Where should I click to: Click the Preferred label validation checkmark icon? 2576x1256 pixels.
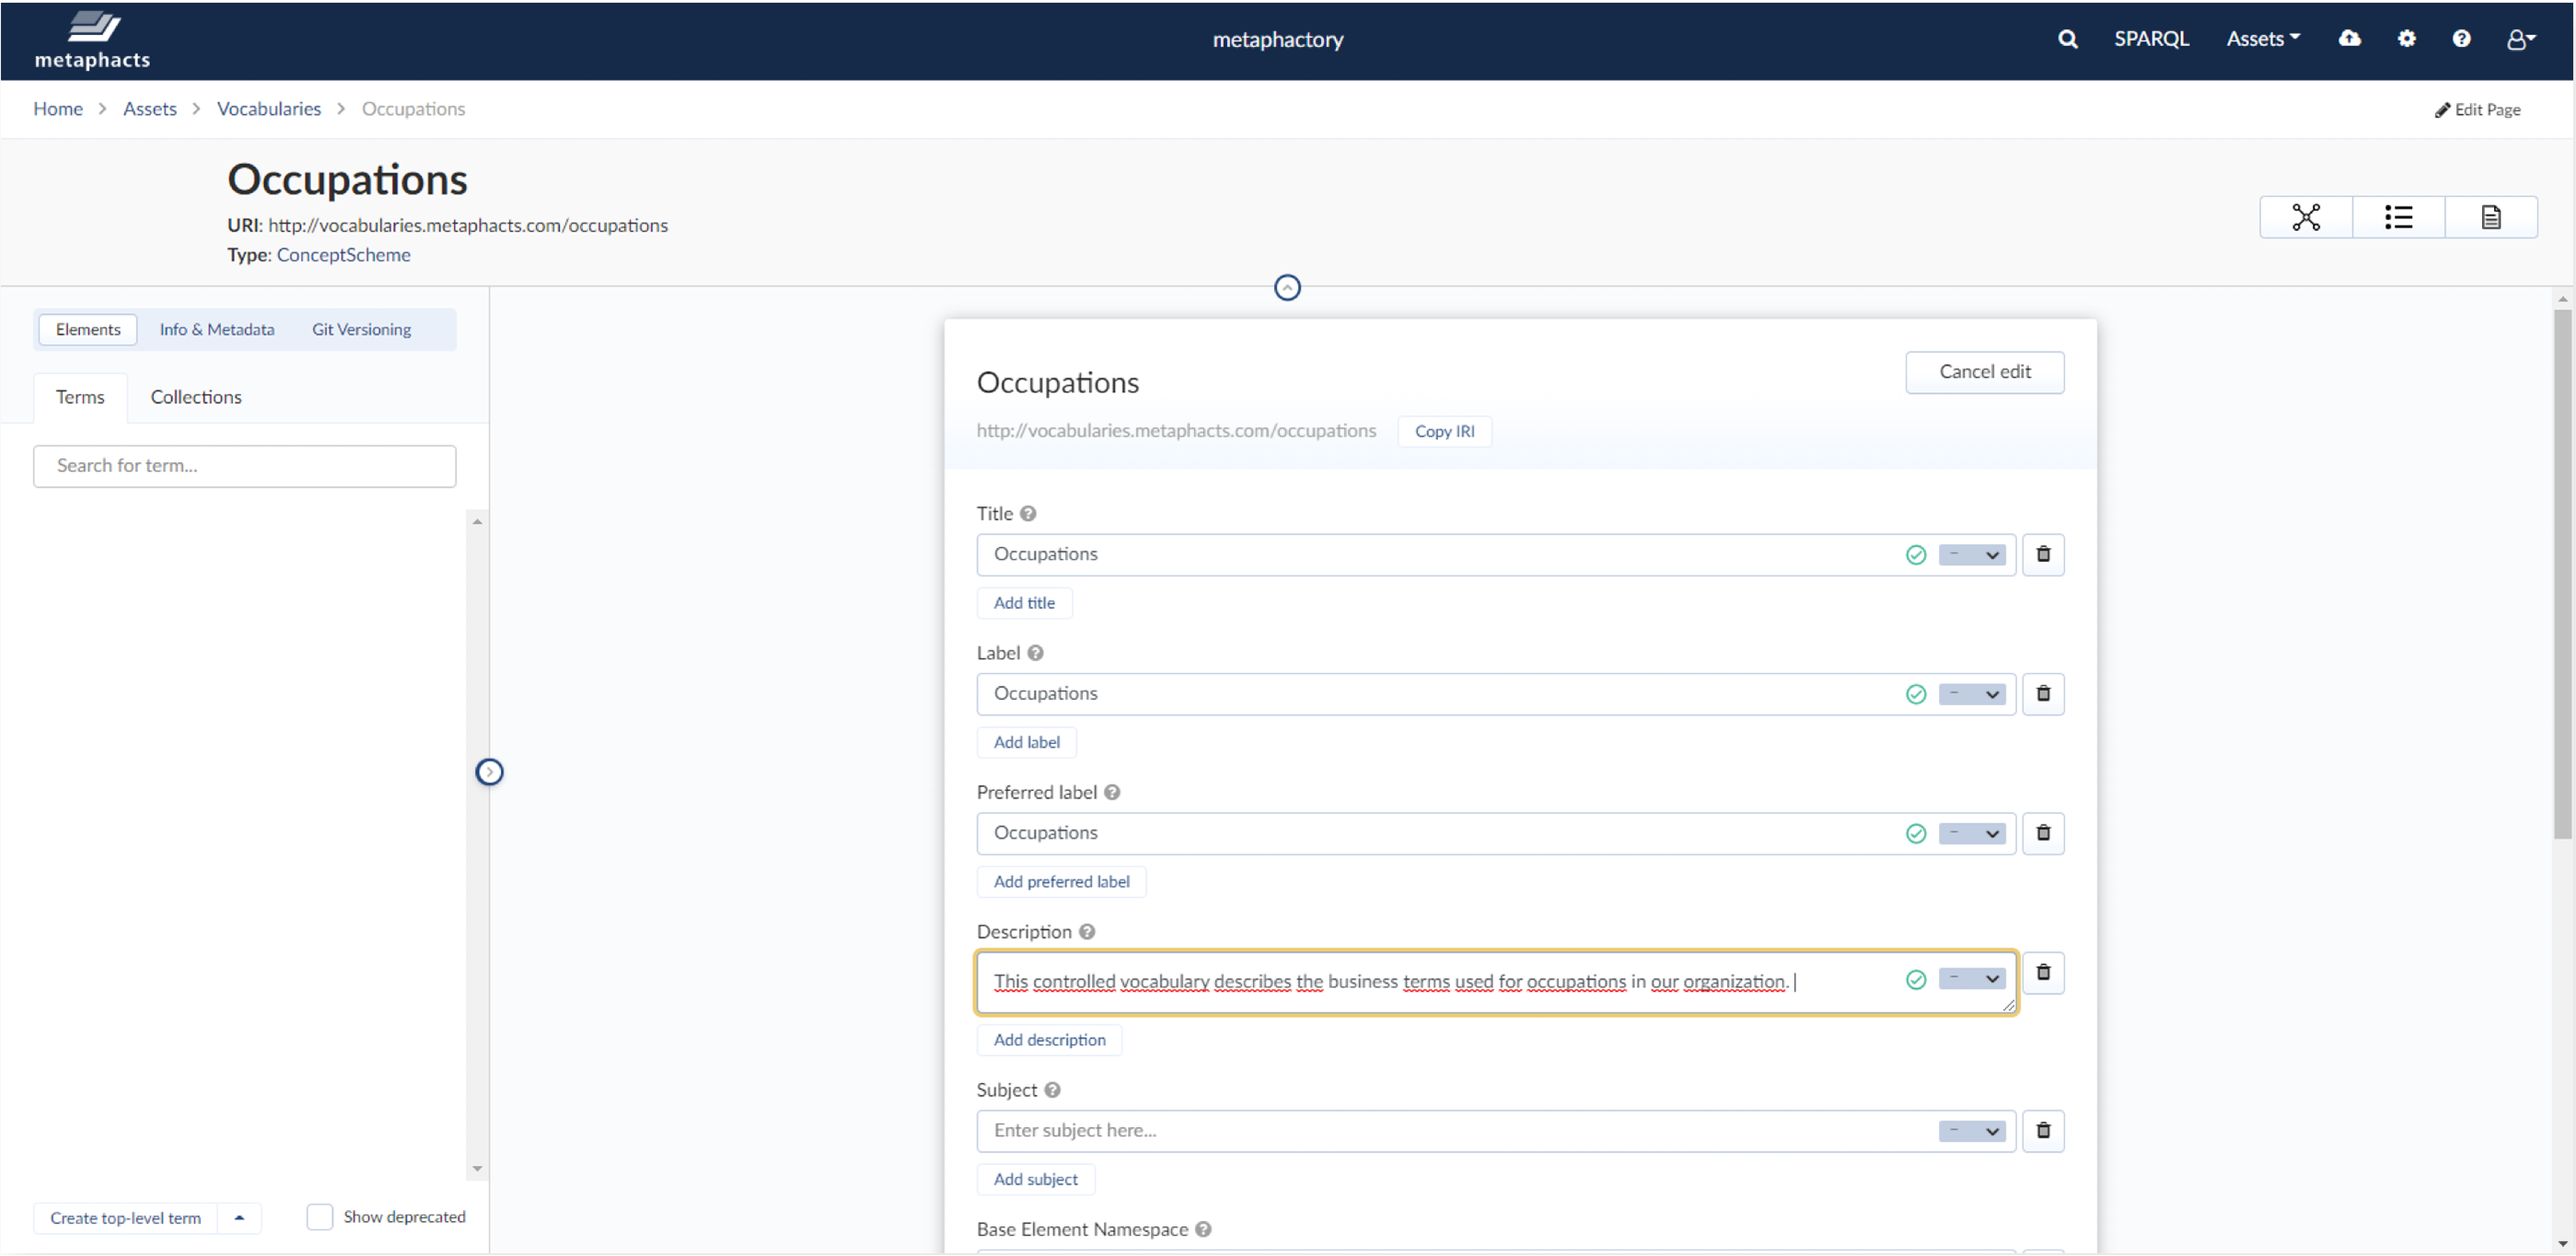pyautogui.click(x=1915, y=834)
